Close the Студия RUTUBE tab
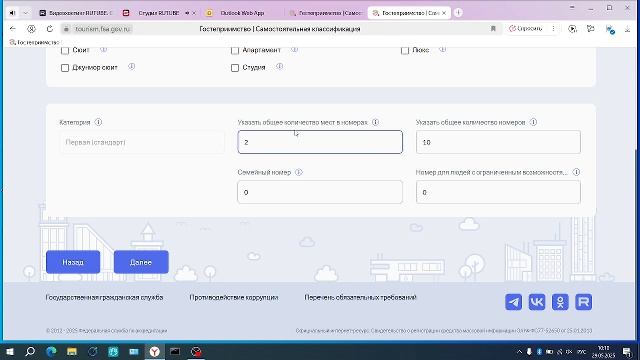640x360 pixels. (x=194, y=13)
